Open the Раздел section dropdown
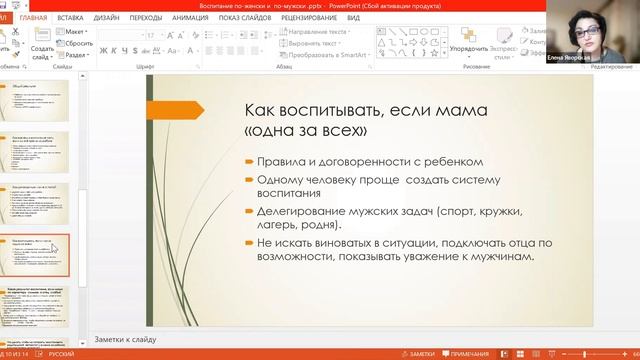Screen dimensions: 640x360 73,54
